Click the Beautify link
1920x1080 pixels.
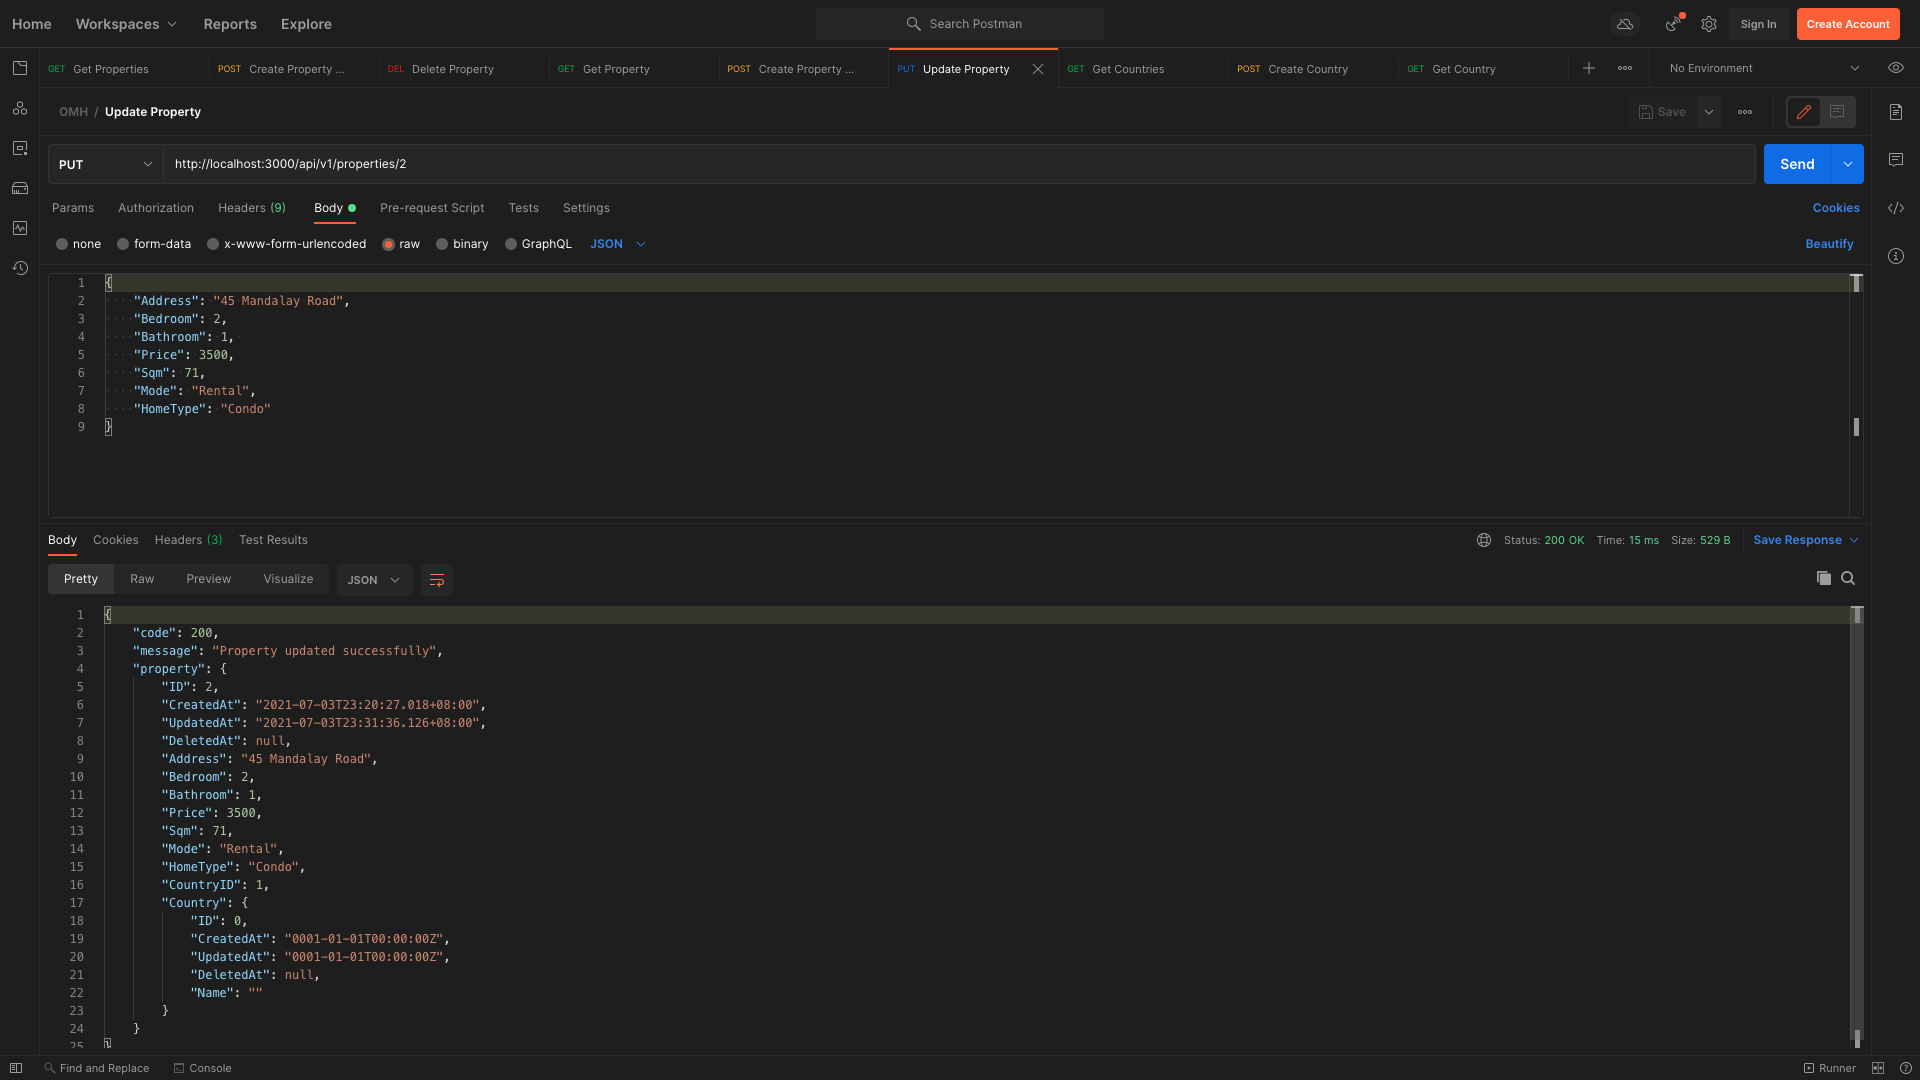click(1829, 243)
